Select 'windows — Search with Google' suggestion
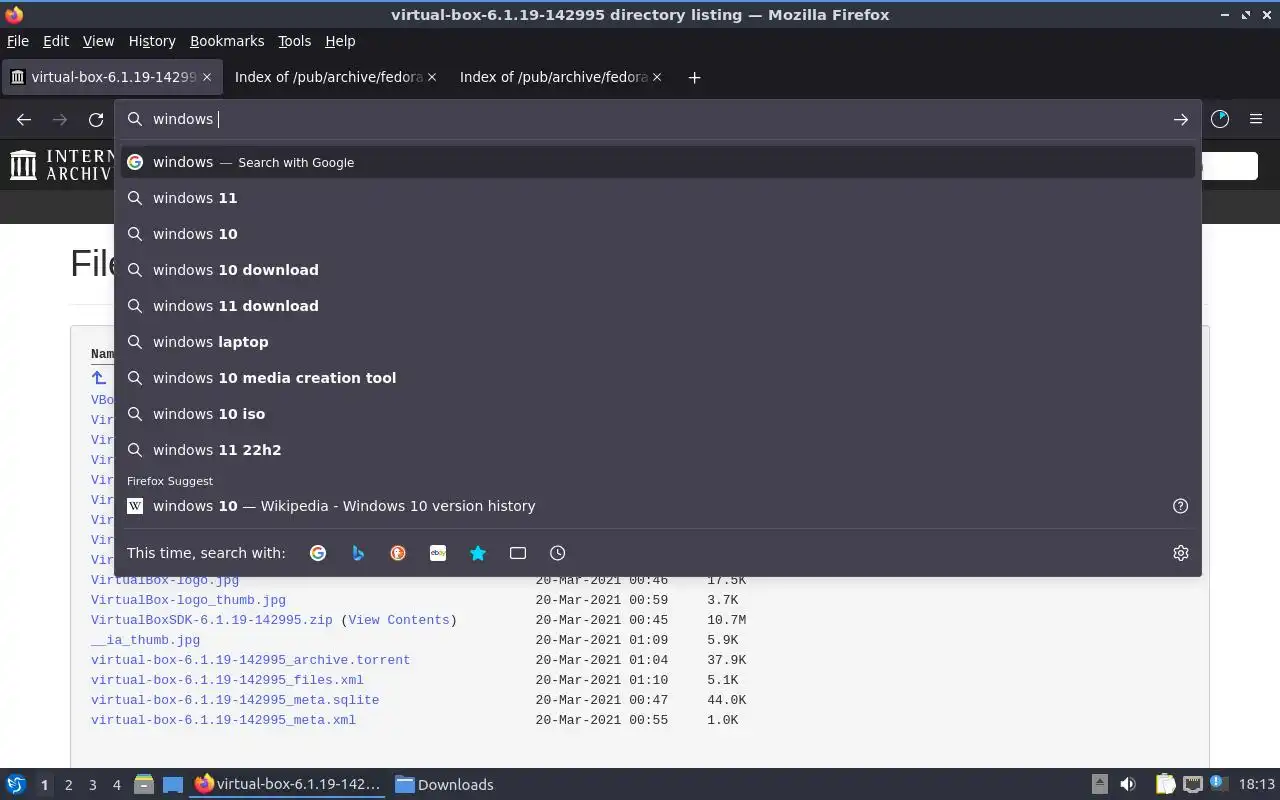 coord(658,162)
